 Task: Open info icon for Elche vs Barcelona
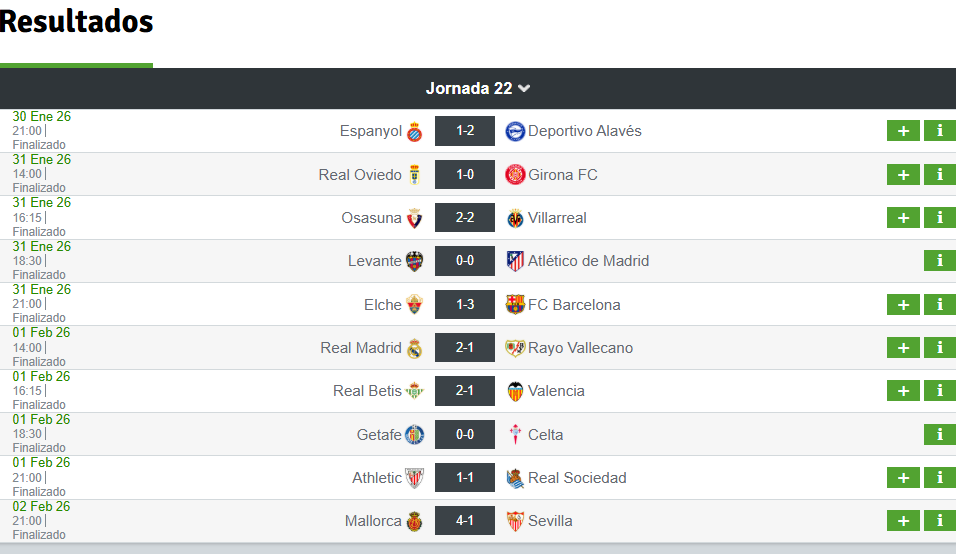click(940, 305)
